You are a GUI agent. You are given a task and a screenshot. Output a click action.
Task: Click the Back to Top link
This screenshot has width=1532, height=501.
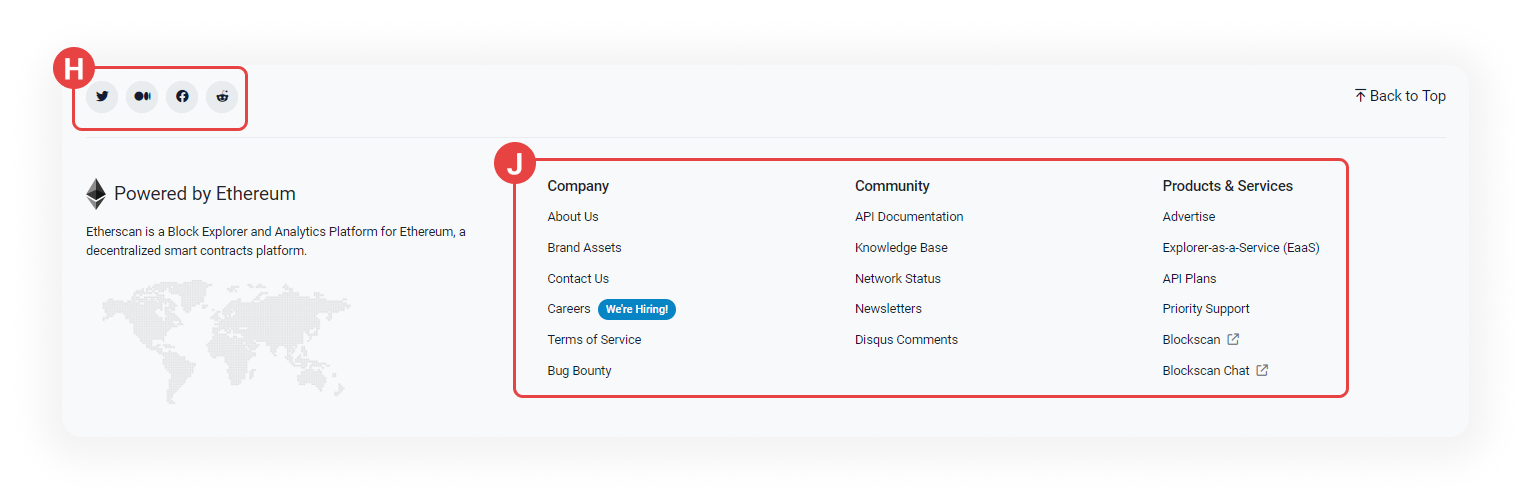[1400, 96]
